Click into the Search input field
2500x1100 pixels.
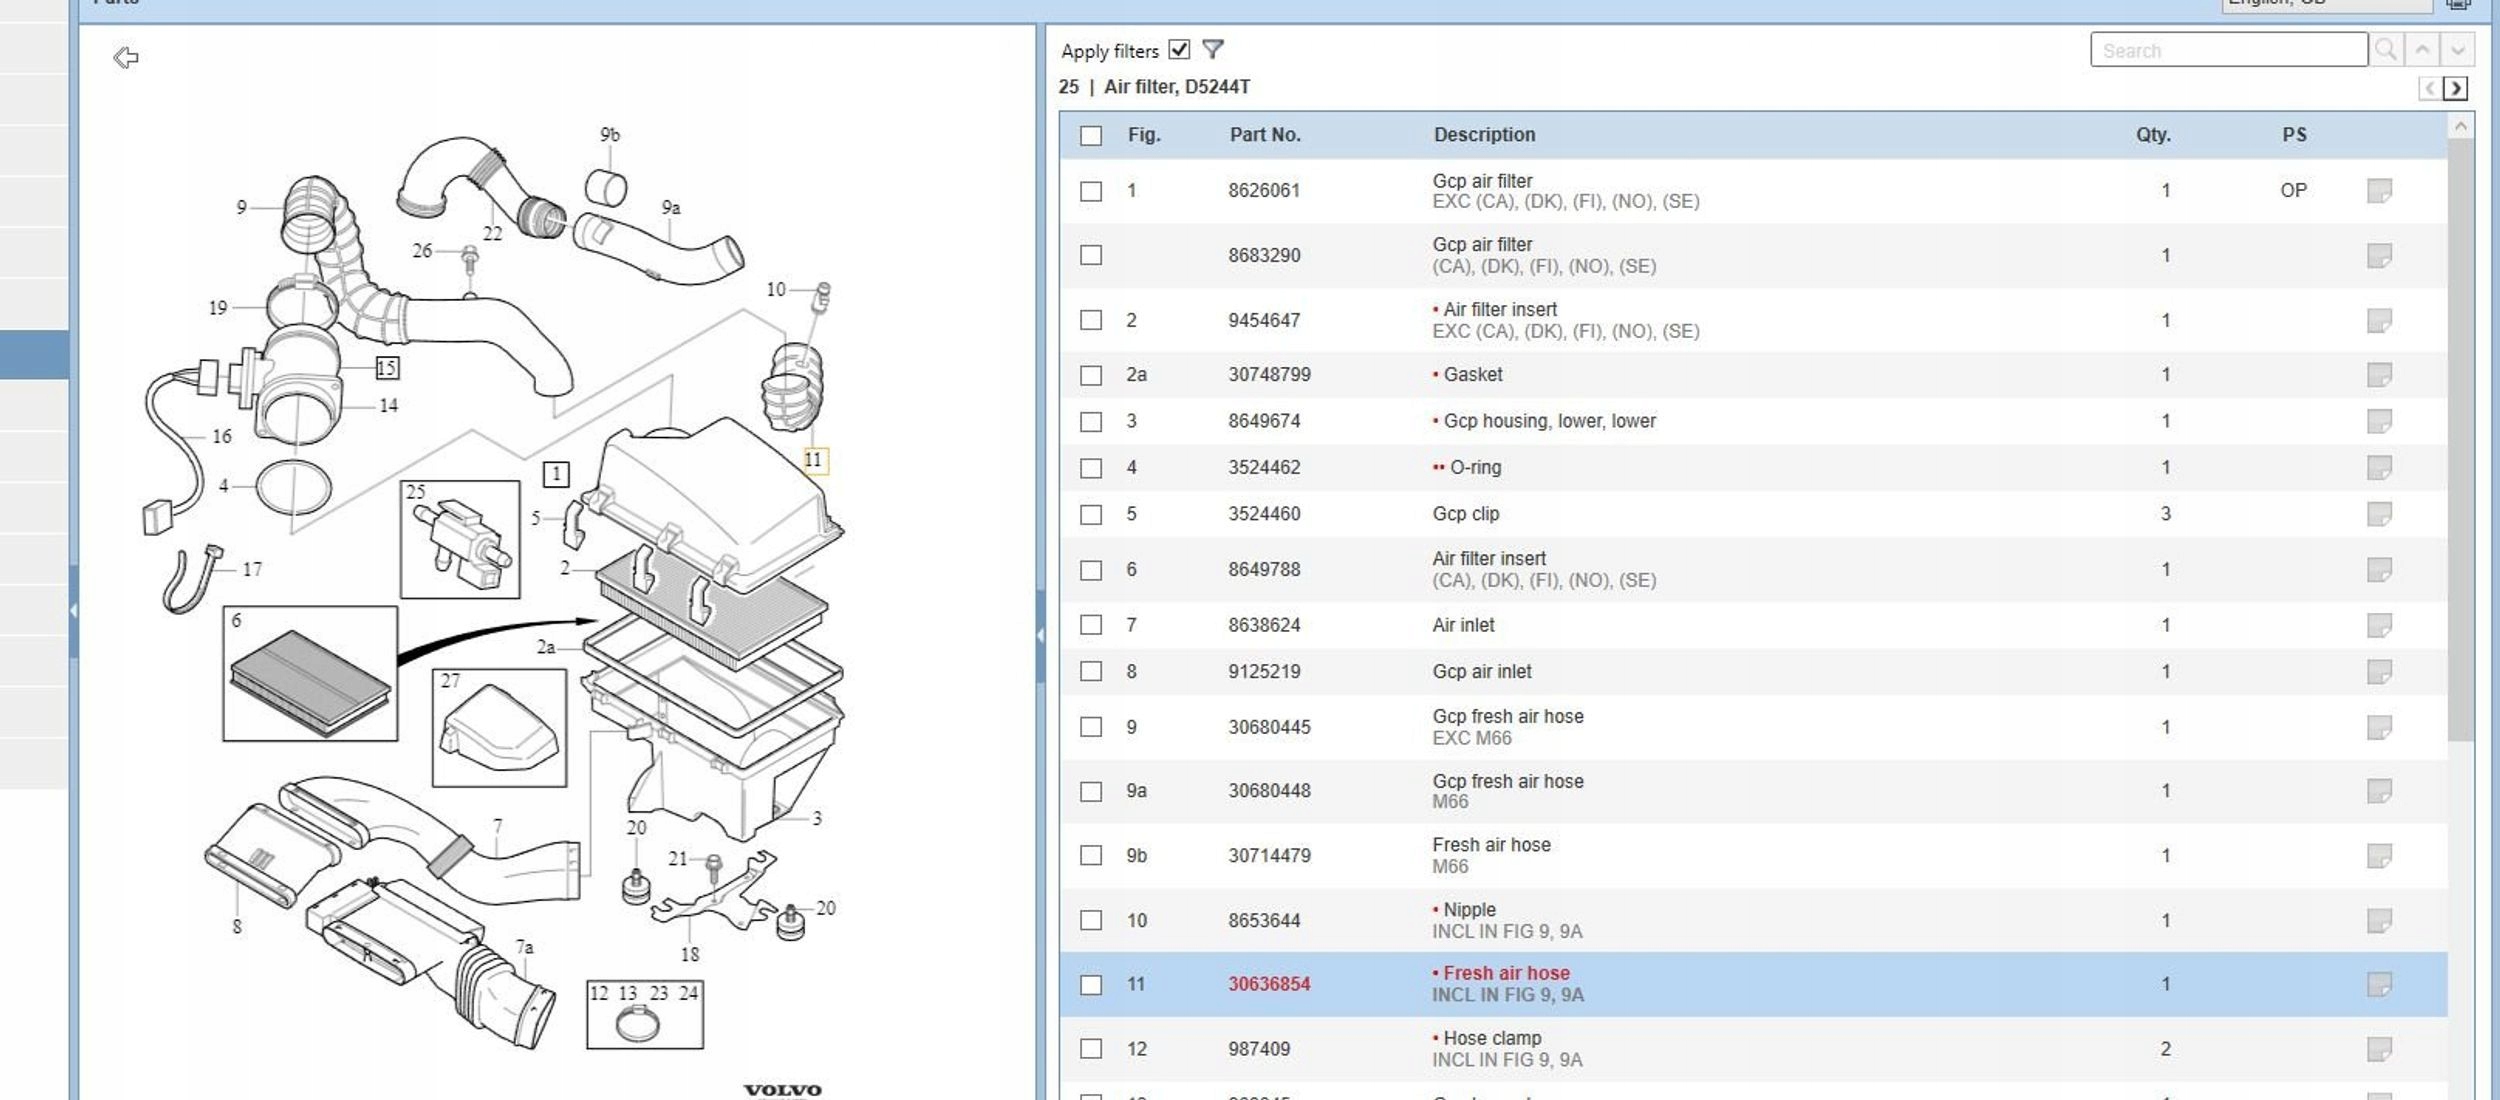pos(2228,50)
